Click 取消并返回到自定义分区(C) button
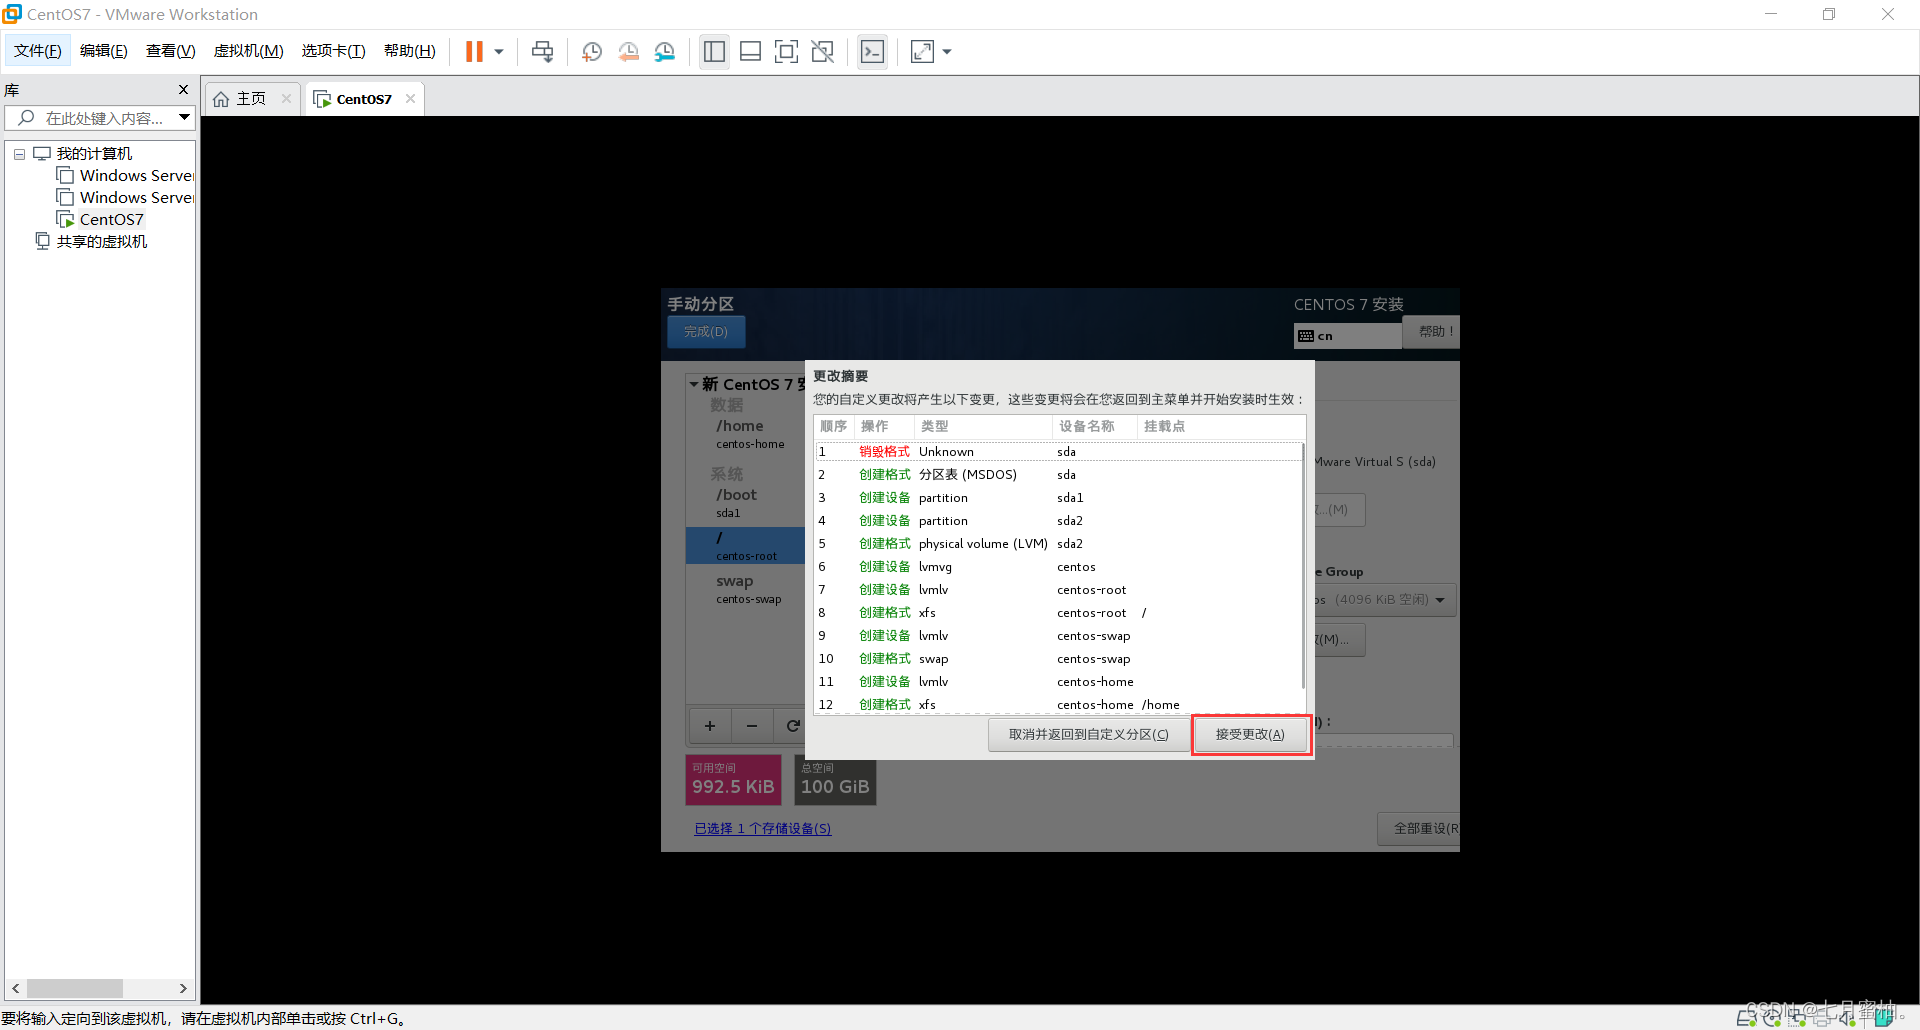The width and height of the screenshot is (1920, 1030). (1088, 735)
